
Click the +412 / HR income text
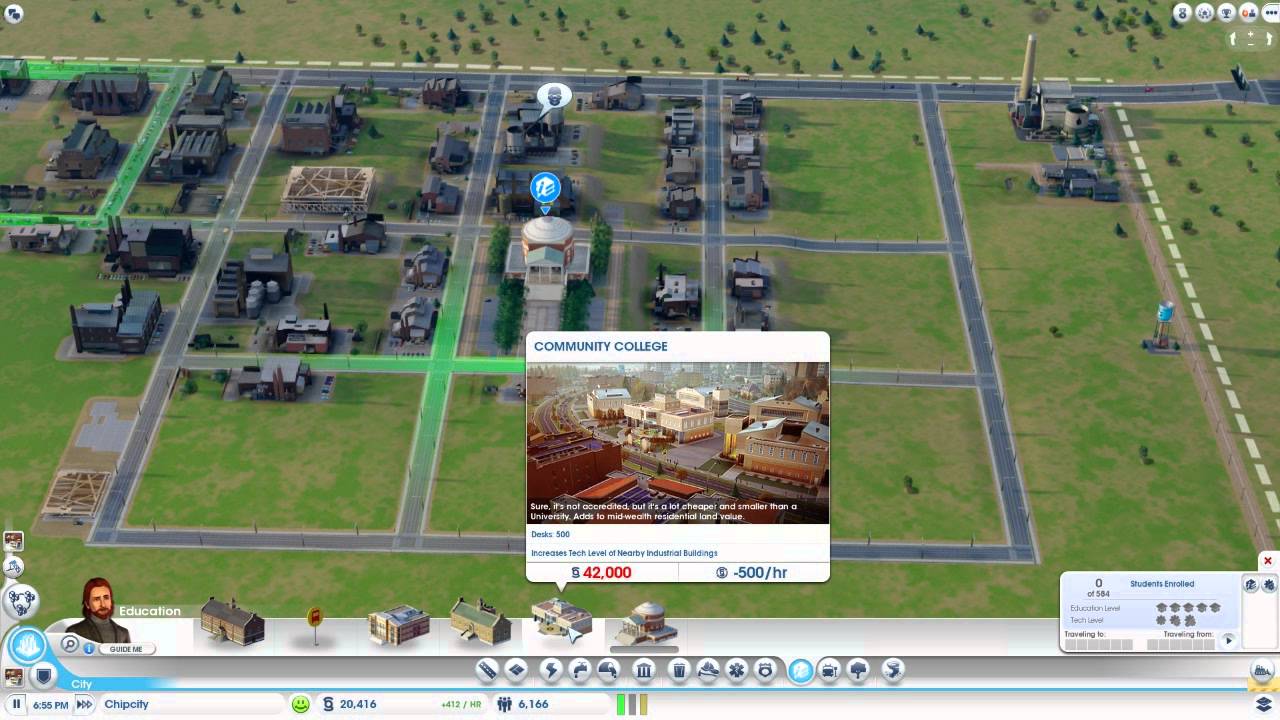coord(461,704)
